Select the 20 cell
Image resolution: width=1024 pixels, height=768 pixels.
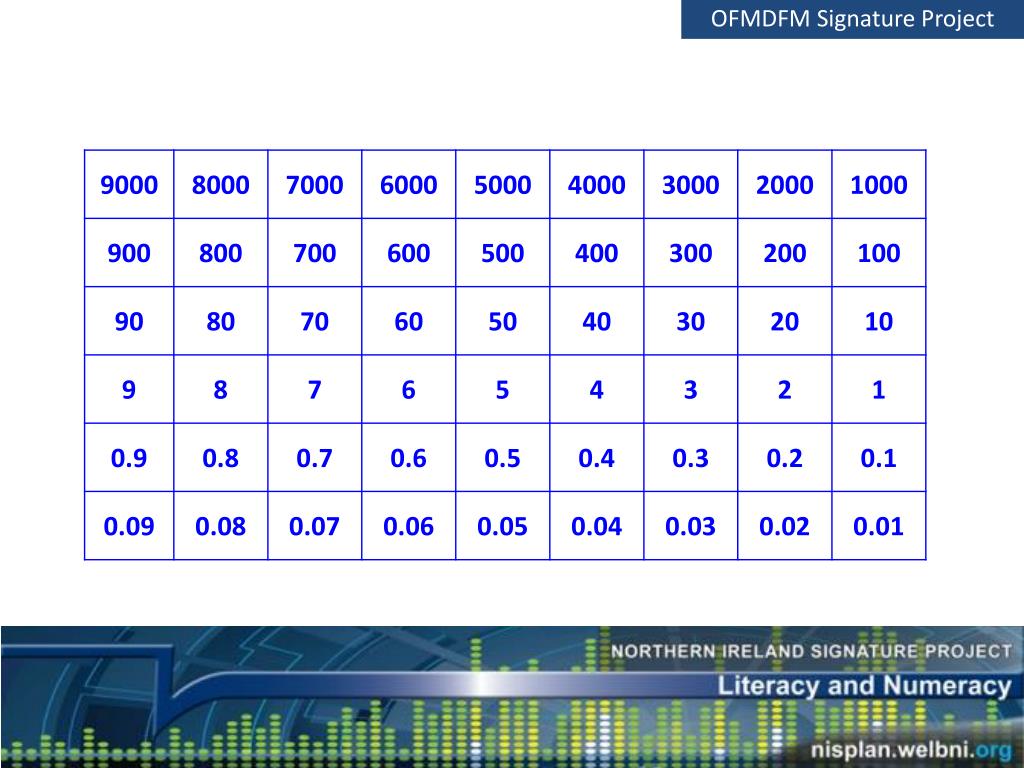(x=785, y=321)
